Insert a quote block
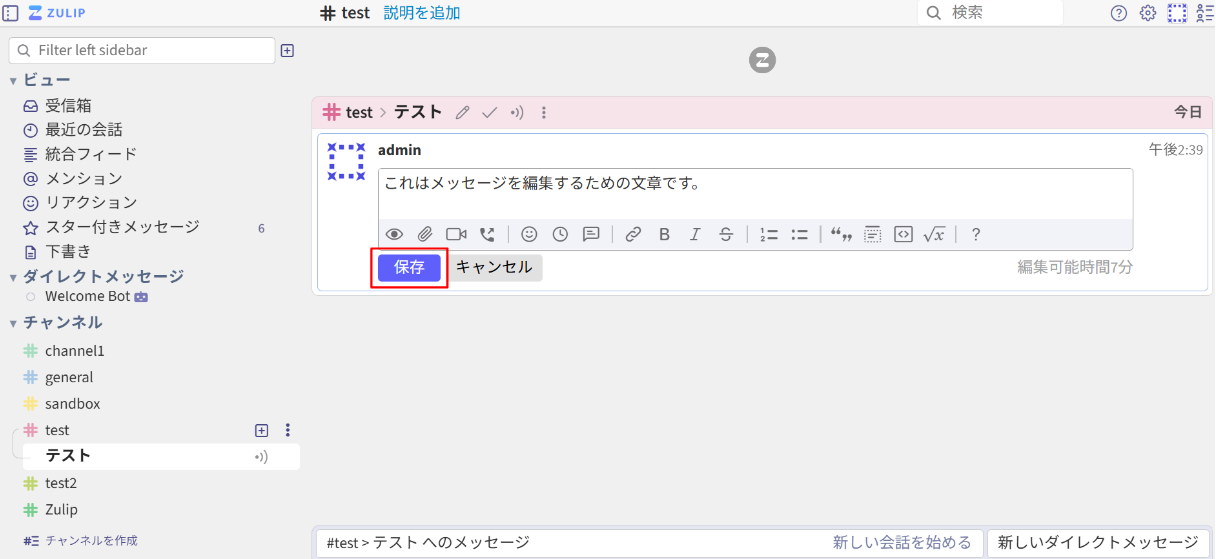The width and height of the screenshot is (1216, 559). click(x=841, y=234)
